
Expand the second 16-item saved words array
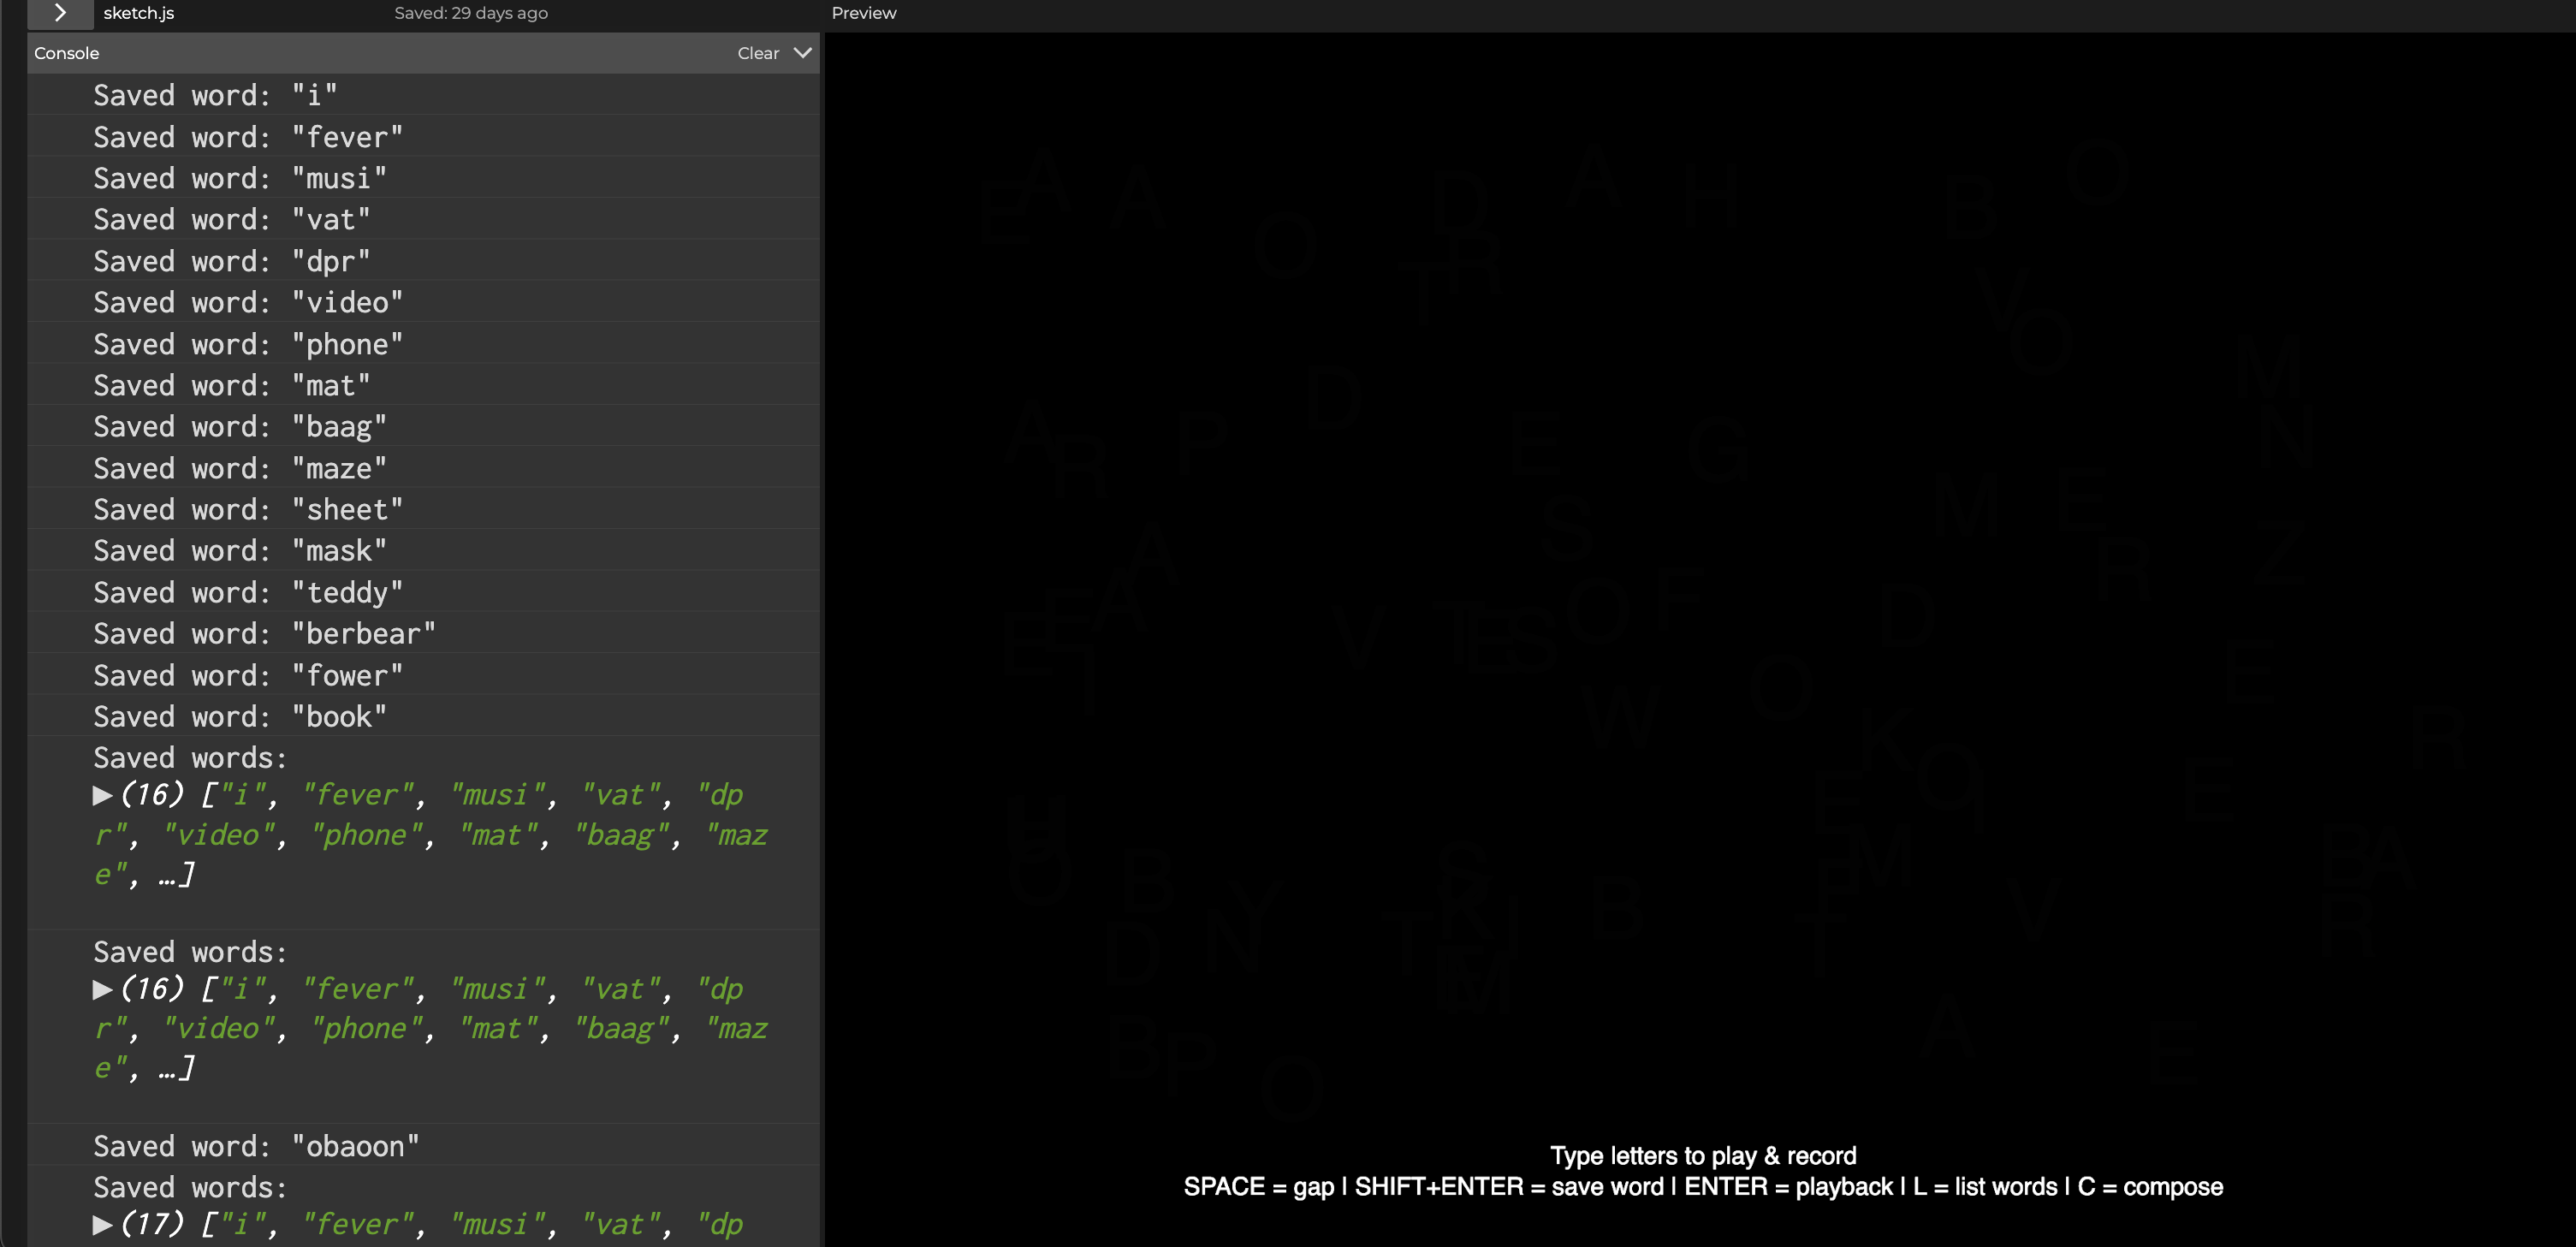point(101,990)
